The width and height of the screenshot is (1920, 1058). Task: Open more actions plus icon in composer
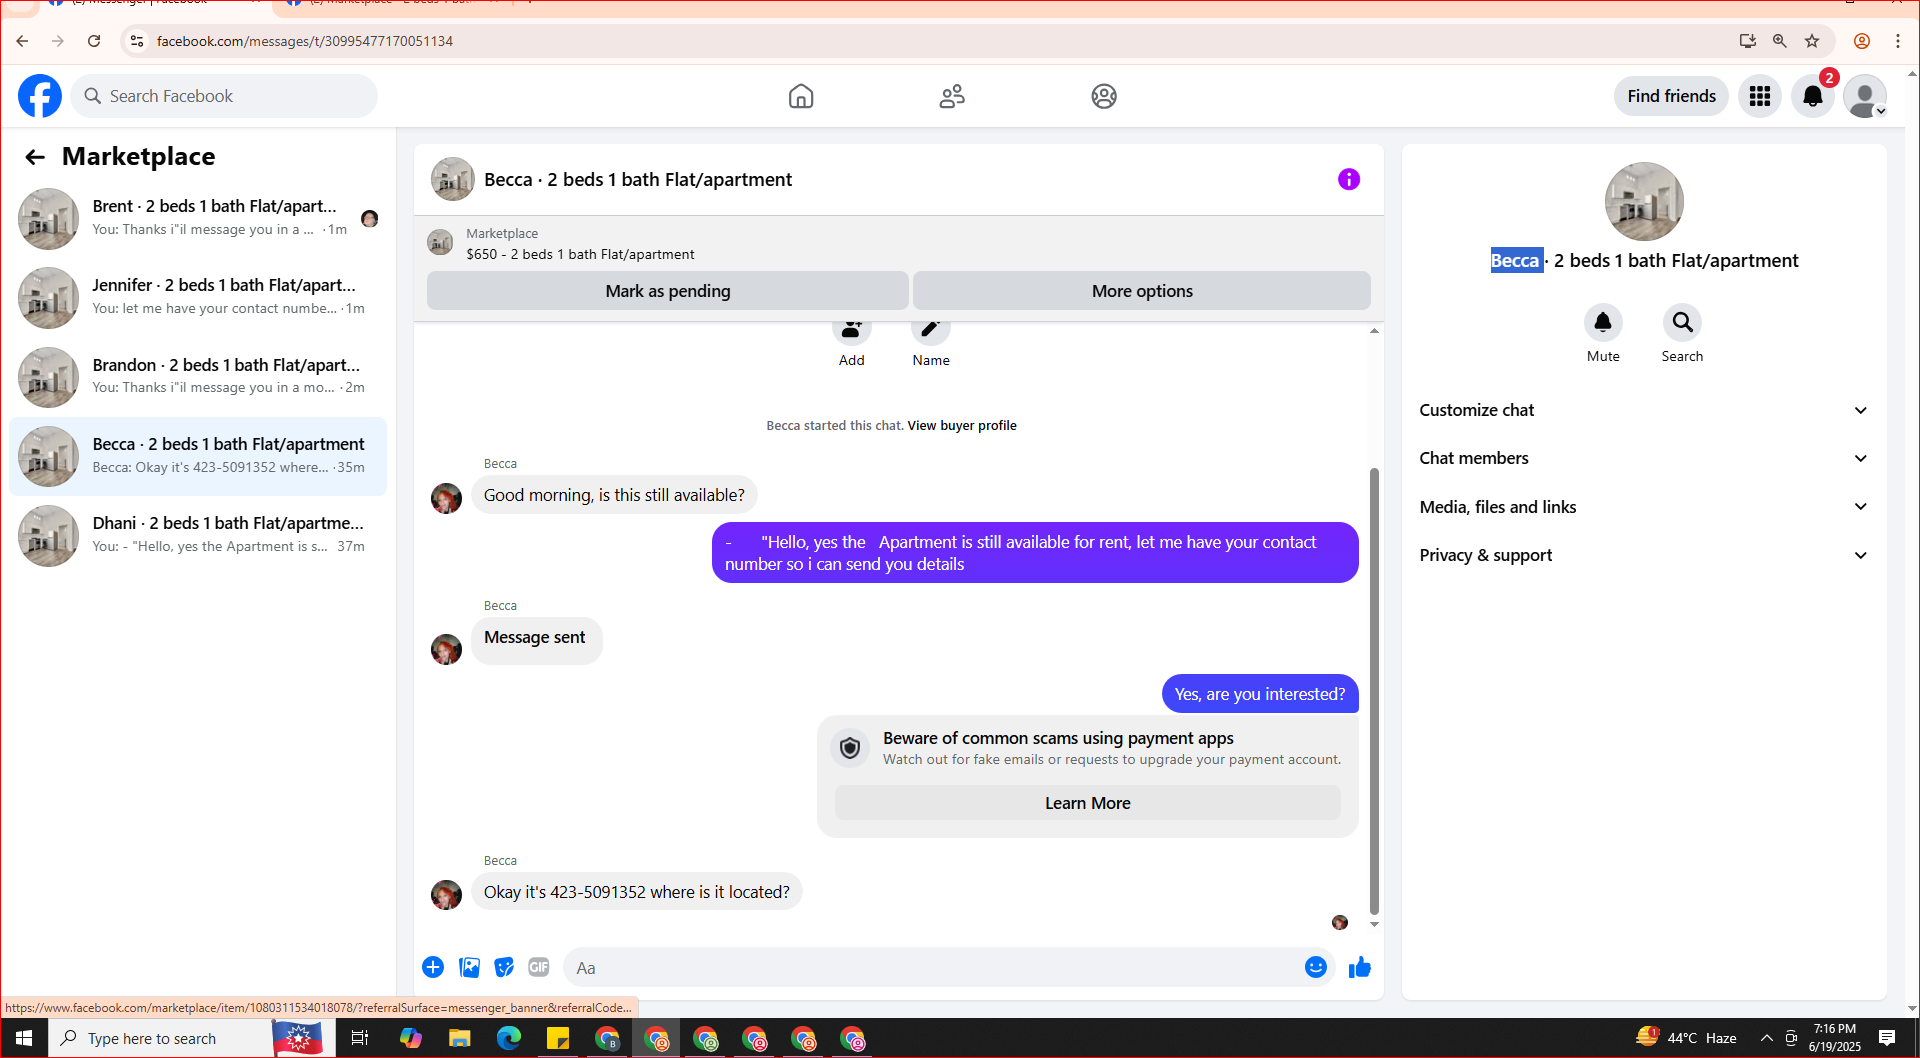[433, 967]
